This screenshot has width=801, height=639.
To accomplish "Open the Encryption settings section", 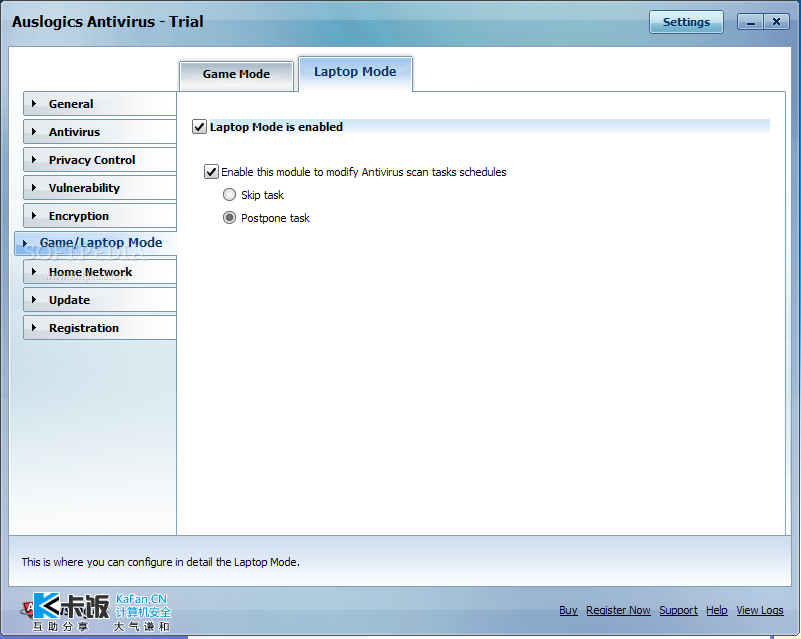I will (x=100, y=216).
